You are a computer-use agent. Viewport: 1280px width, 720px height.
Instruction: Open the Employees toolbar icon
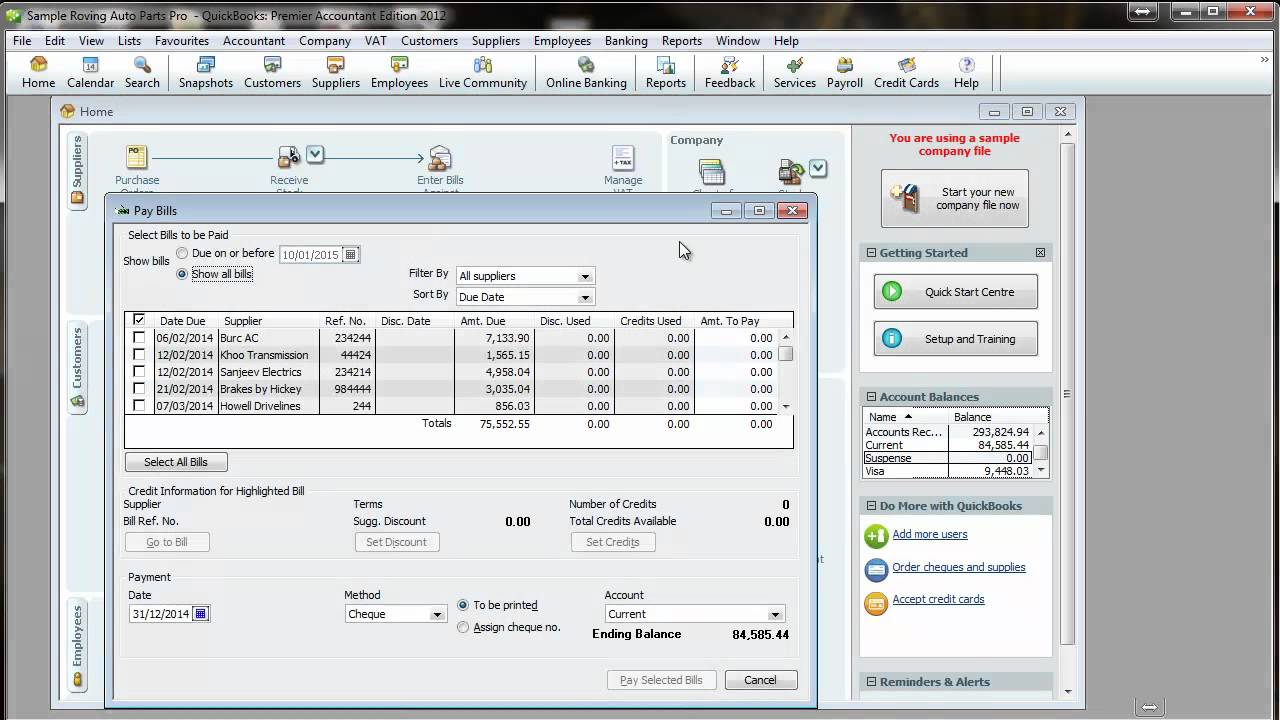point(399,73)
